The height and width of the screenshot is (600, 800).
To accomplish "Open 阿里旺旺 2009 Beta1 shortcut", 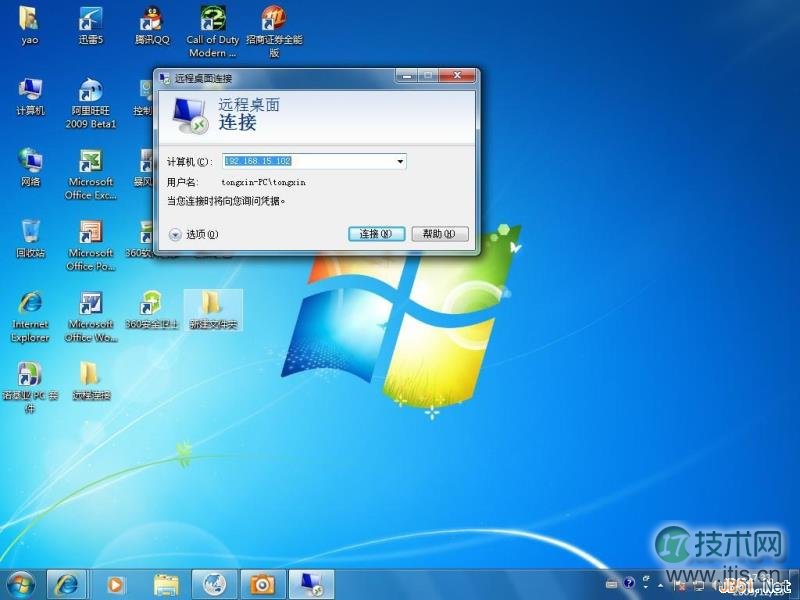I will [91, 103].
